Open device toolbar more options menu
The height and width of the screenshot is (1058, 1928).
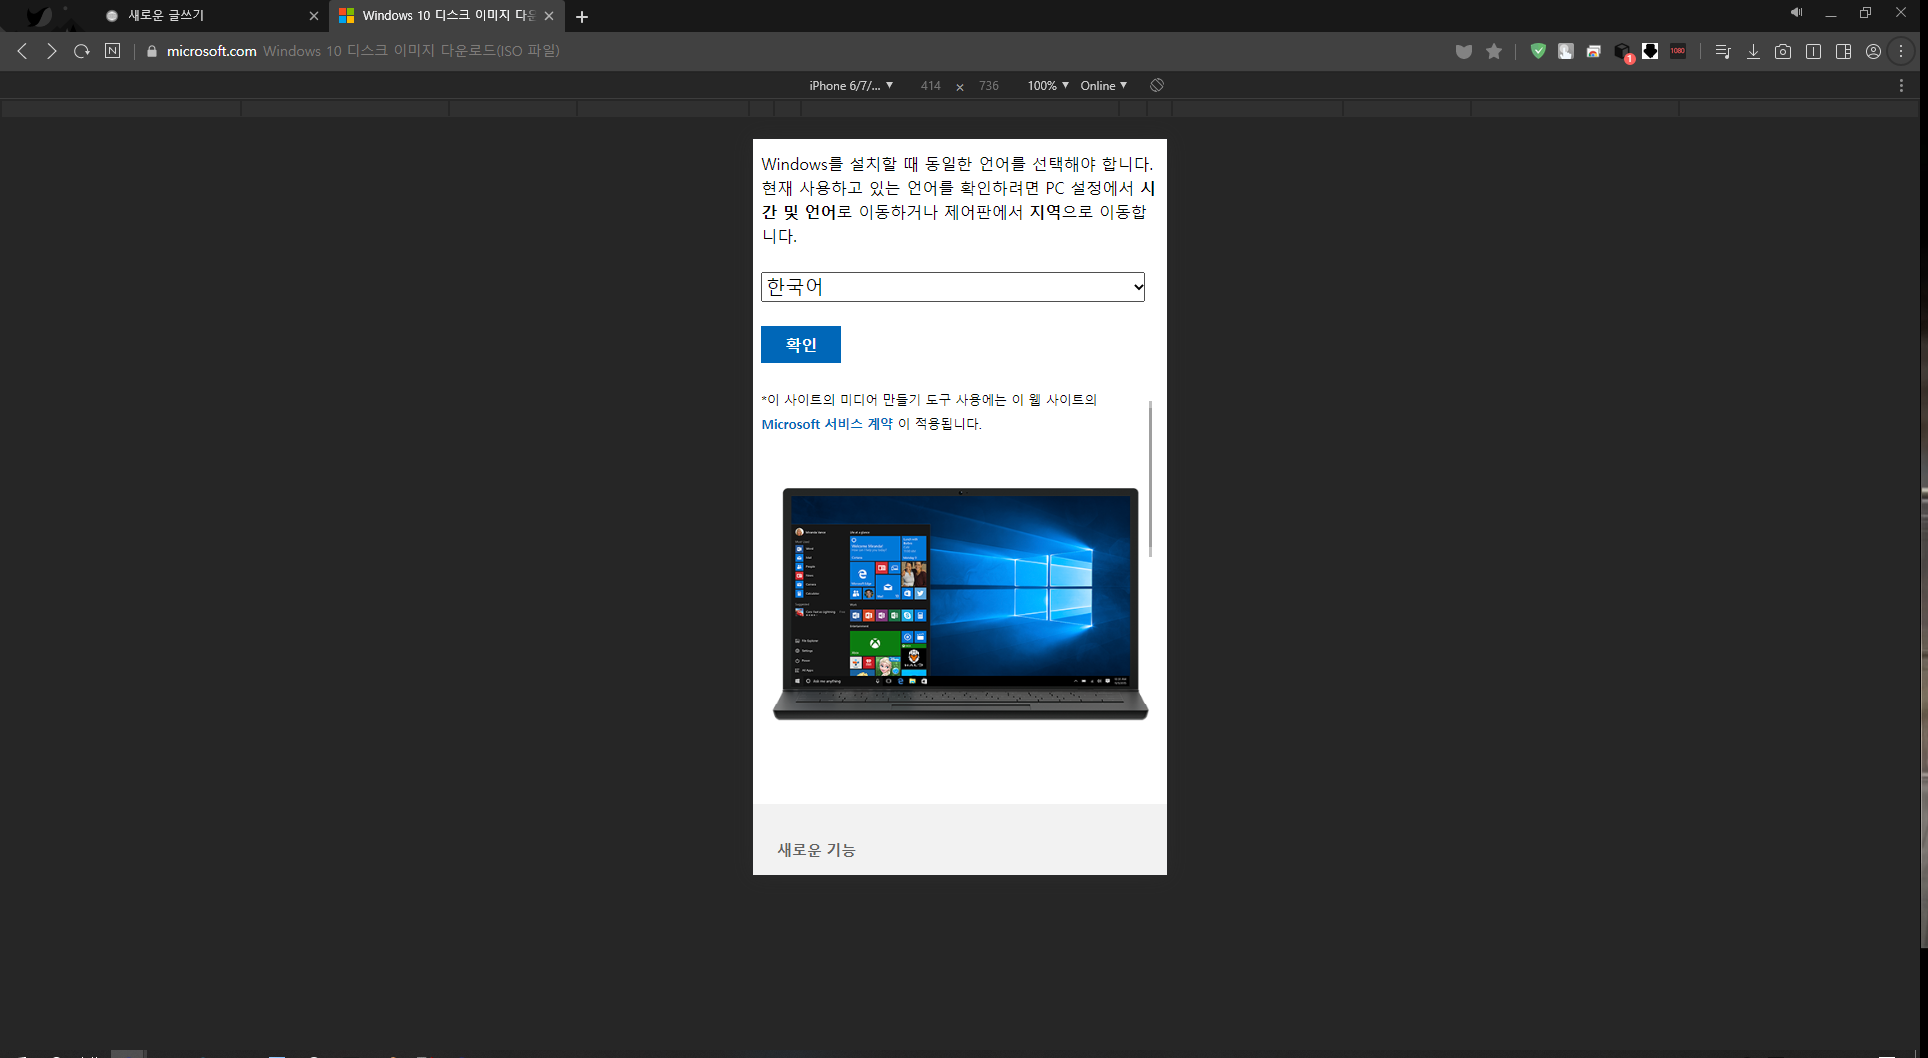tap(1901, 86)
